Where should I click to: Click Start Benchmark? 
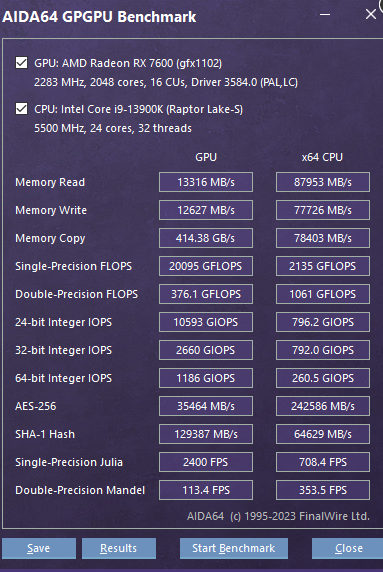point(234,548)
